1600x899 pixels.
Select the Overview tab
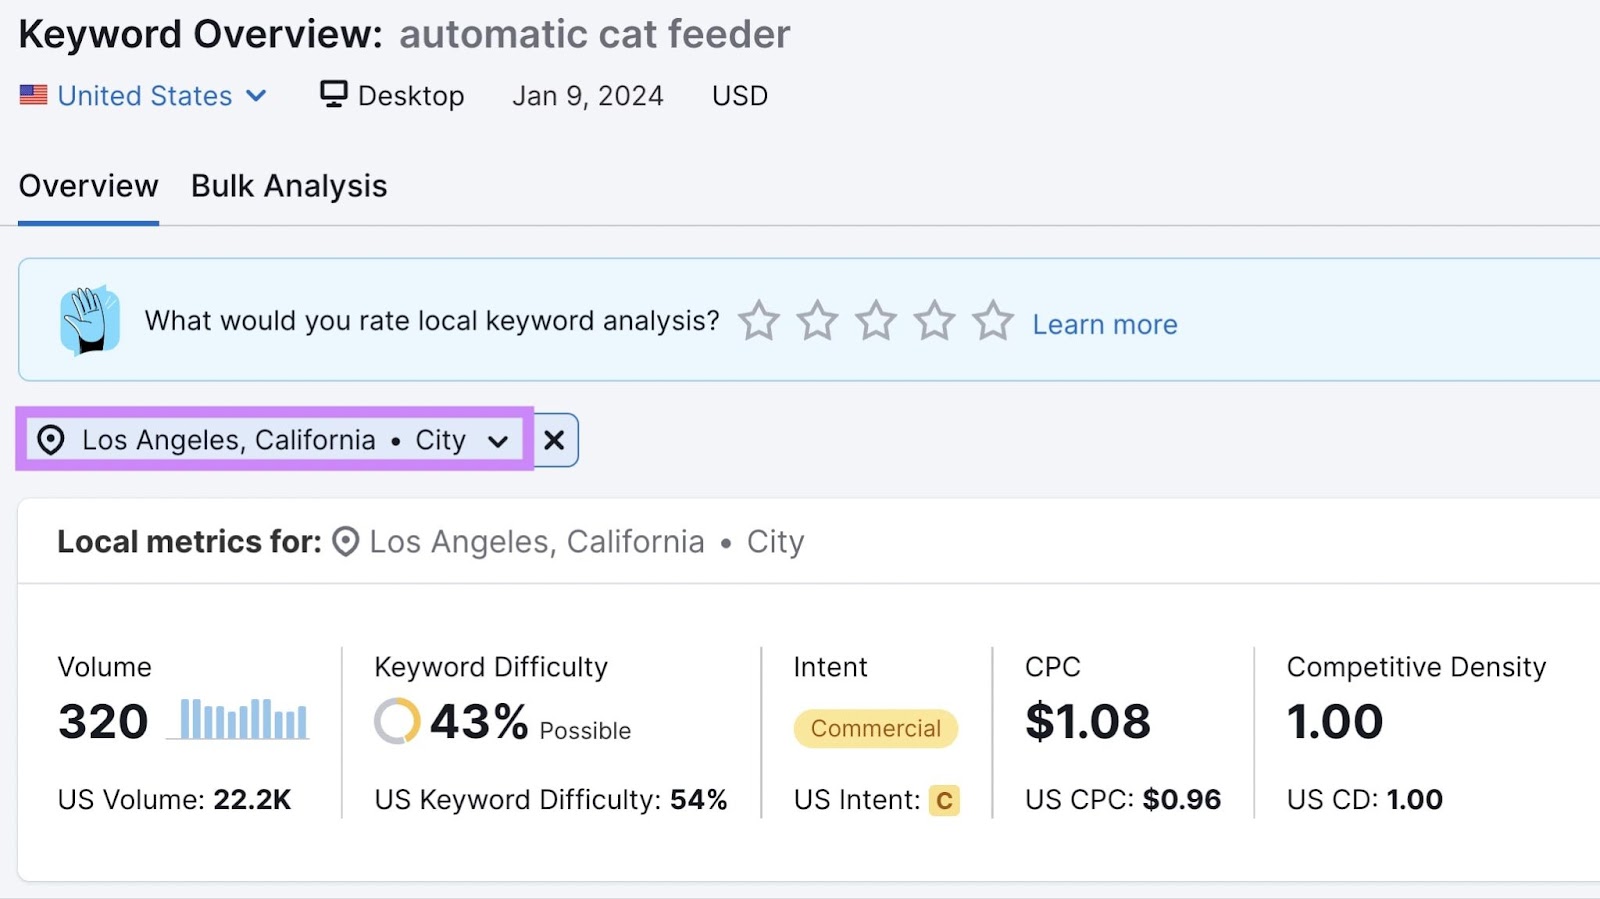[87, 185]
